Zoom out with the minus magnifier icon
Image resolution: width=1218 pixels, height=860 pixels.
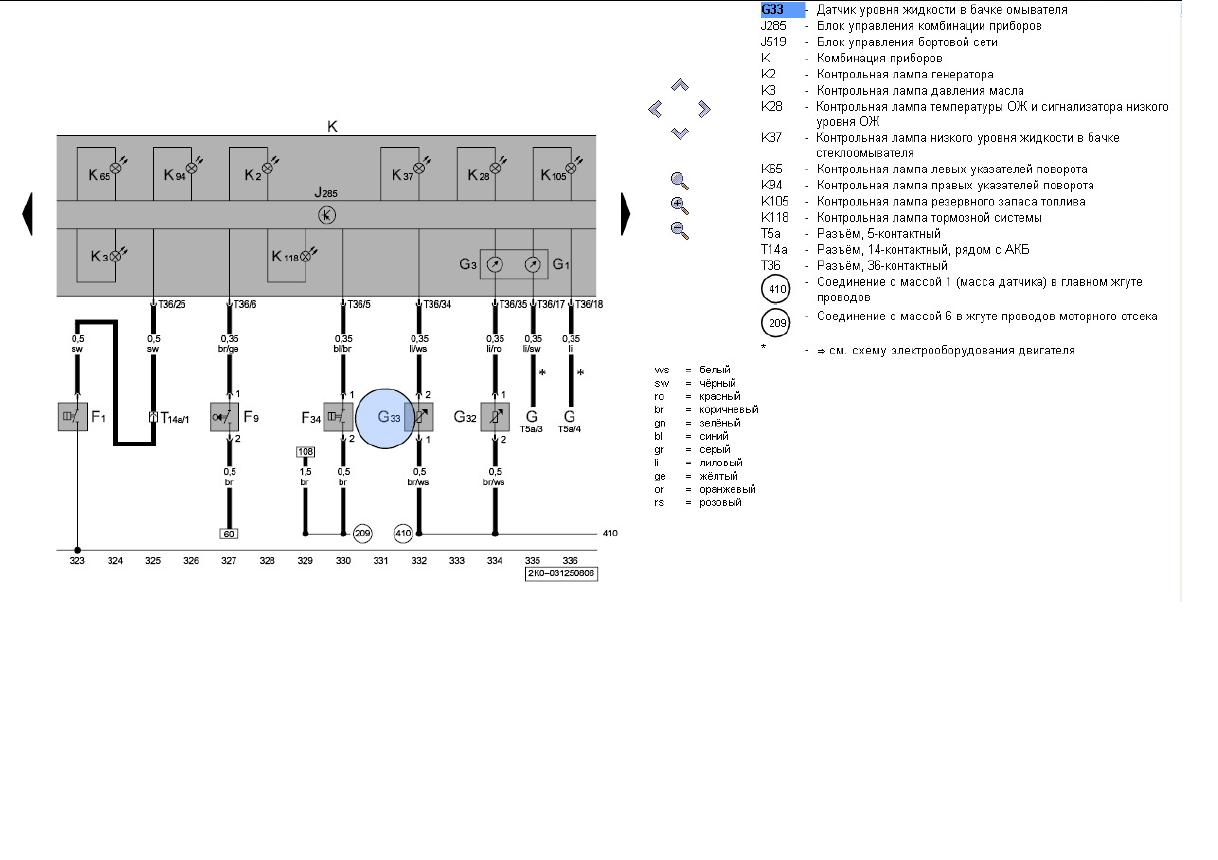(x=680, y=229)
